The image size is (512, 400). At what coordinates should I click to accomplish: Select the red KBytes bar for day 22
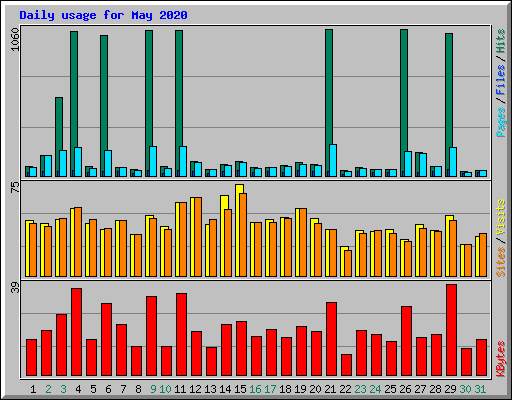tap(346, 365)
